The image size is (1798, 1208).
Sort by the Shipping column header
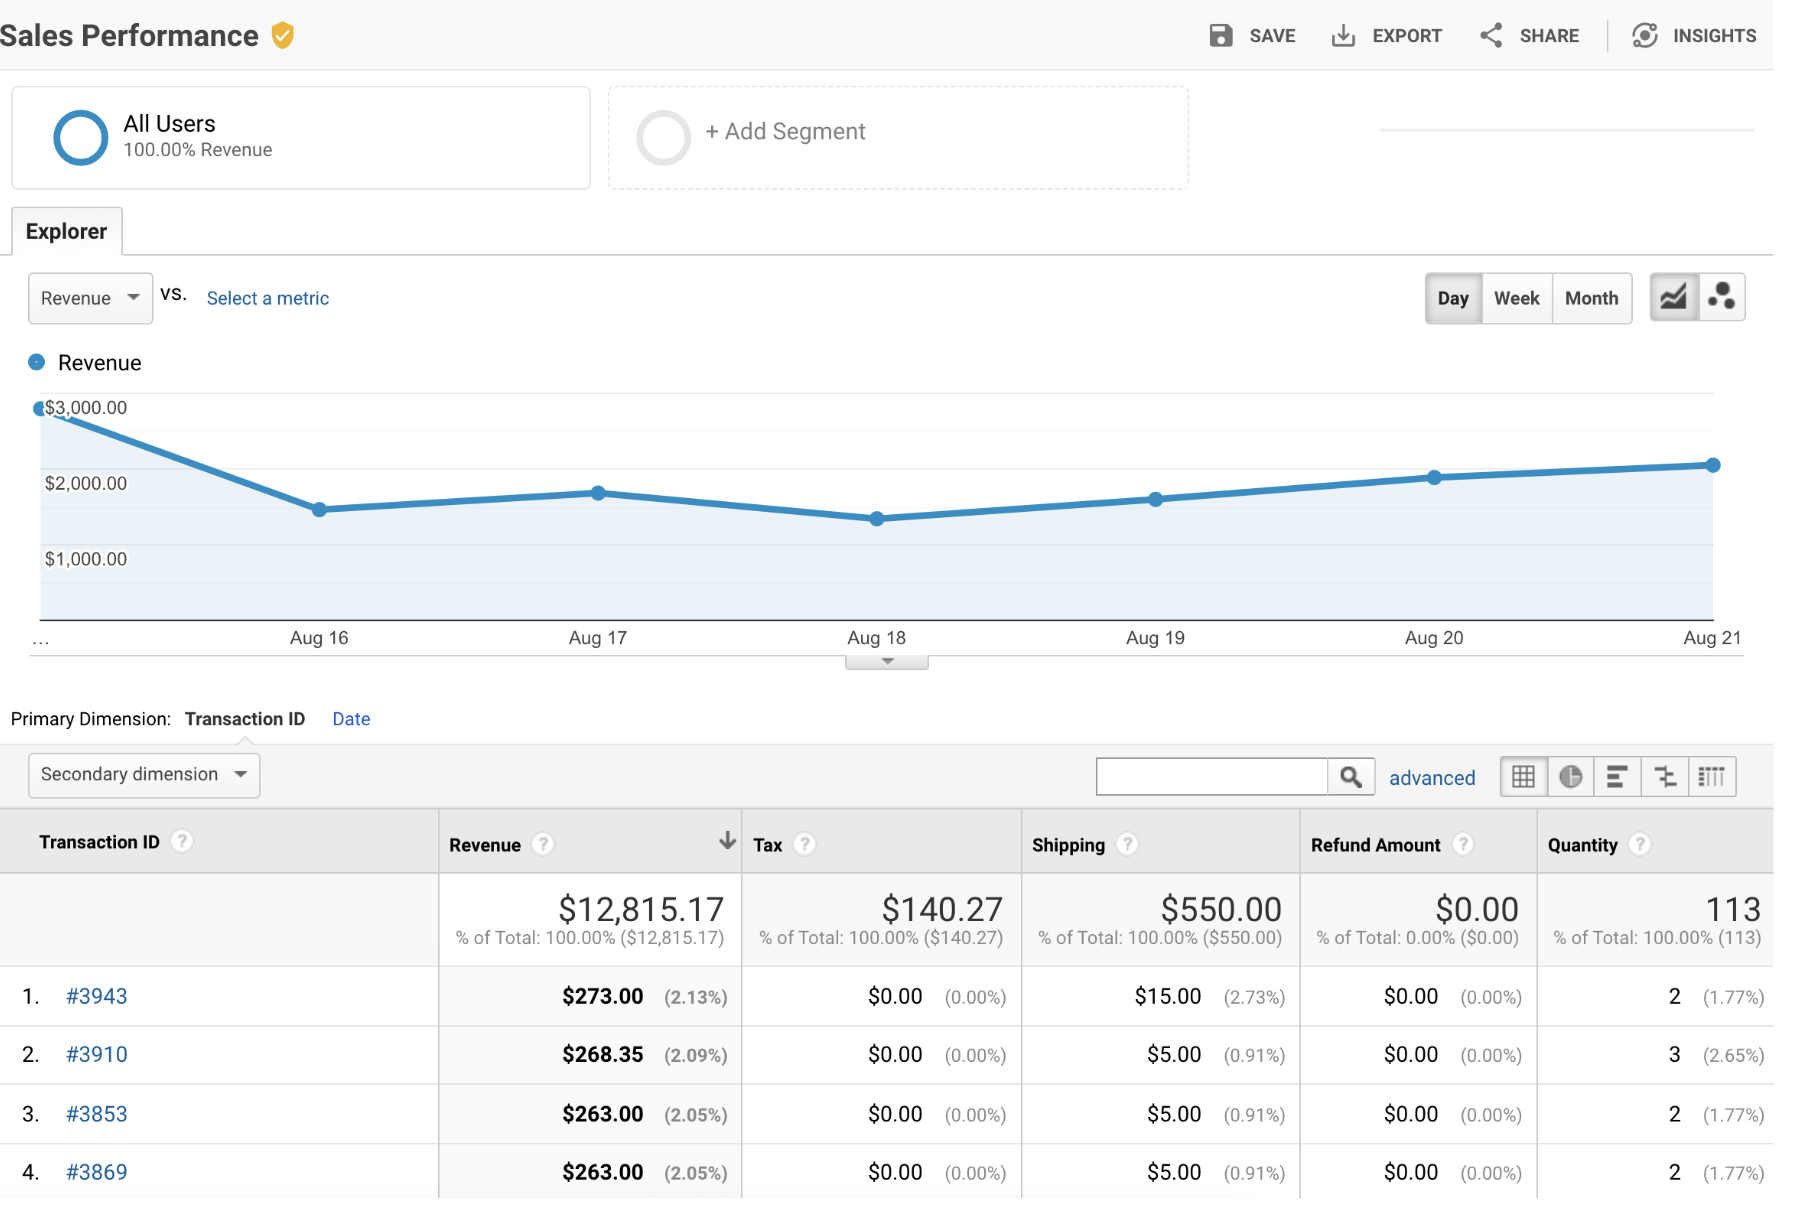pos(1068,845)
